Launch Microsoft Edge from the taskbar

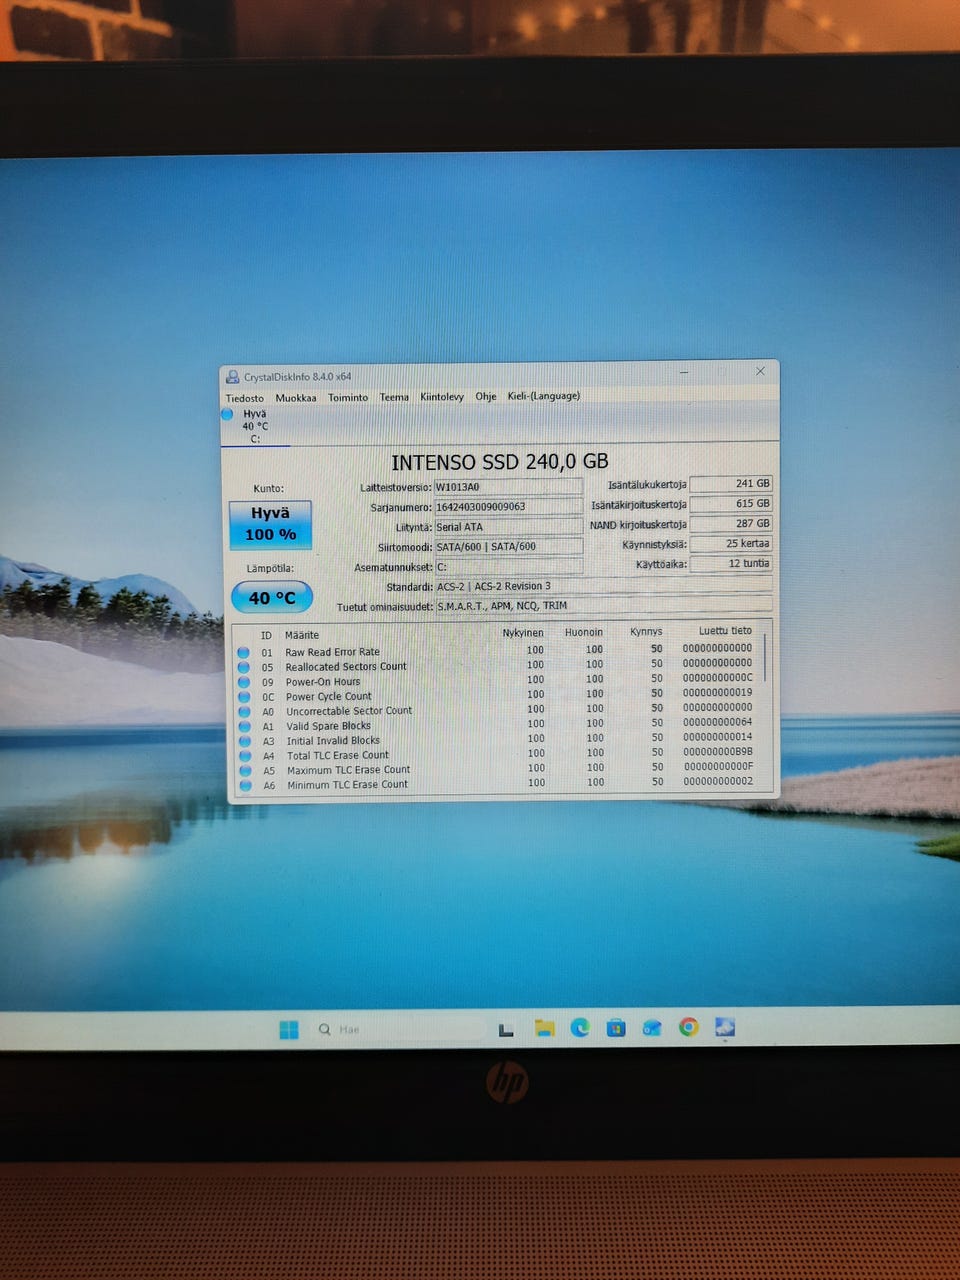(580, 1027)
